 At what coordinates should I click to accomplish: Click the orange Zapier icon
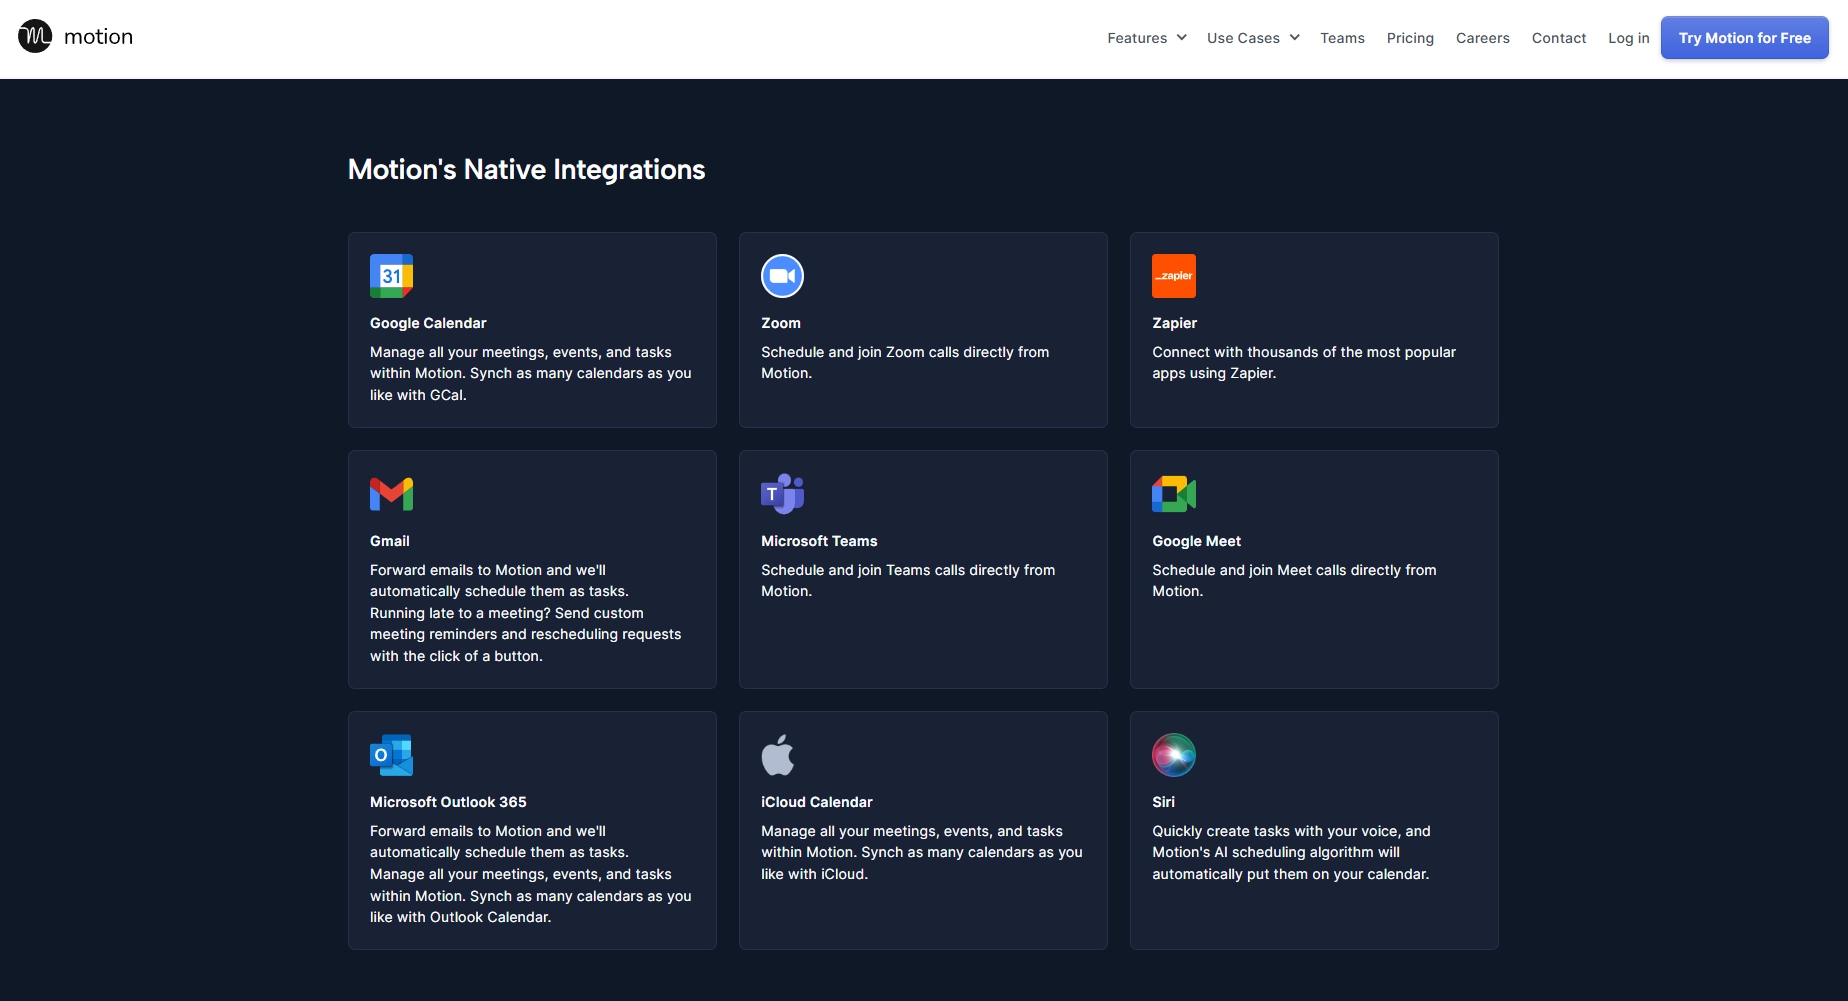coord(1174,276)
